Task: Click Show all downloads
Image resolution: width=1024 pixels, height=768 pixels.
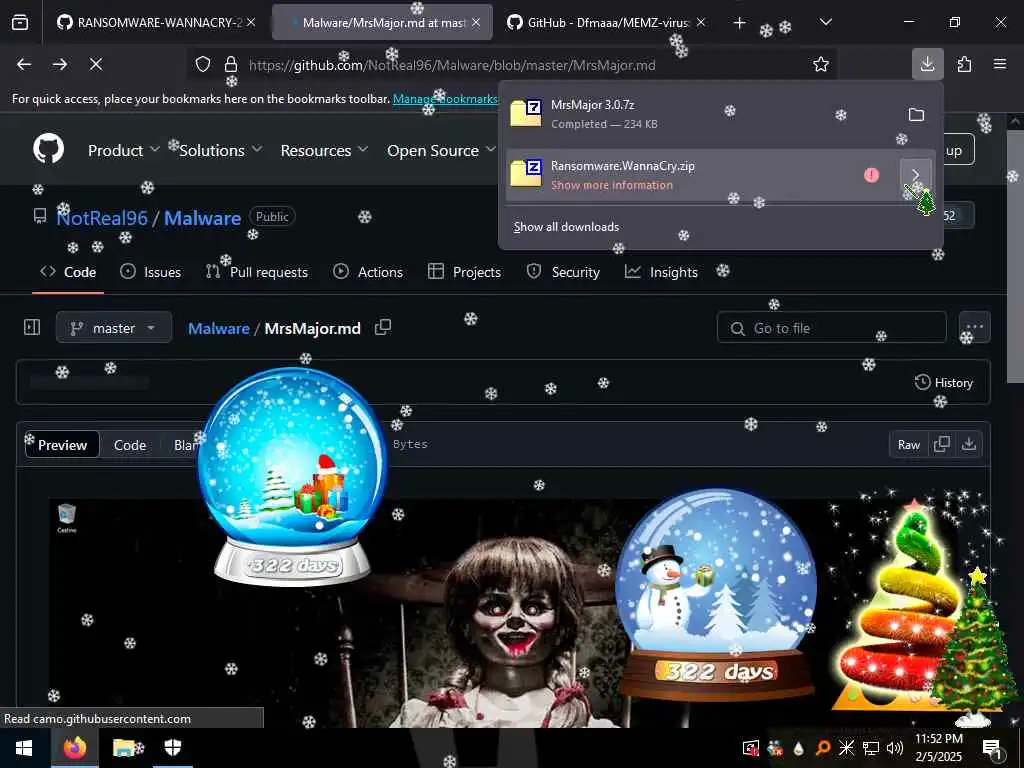Action: click(566, 227)
